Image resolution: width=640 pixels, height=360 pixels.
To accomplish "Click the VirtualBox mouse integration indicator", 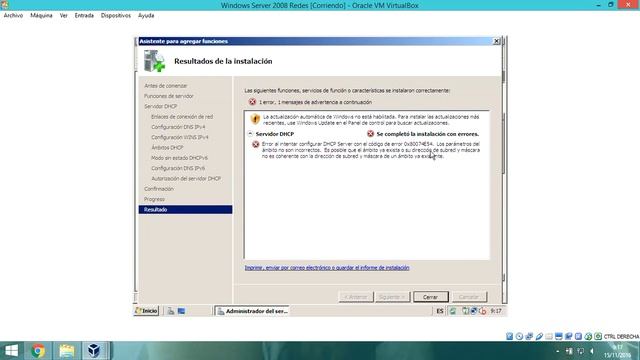I will (x=588, y=336).
